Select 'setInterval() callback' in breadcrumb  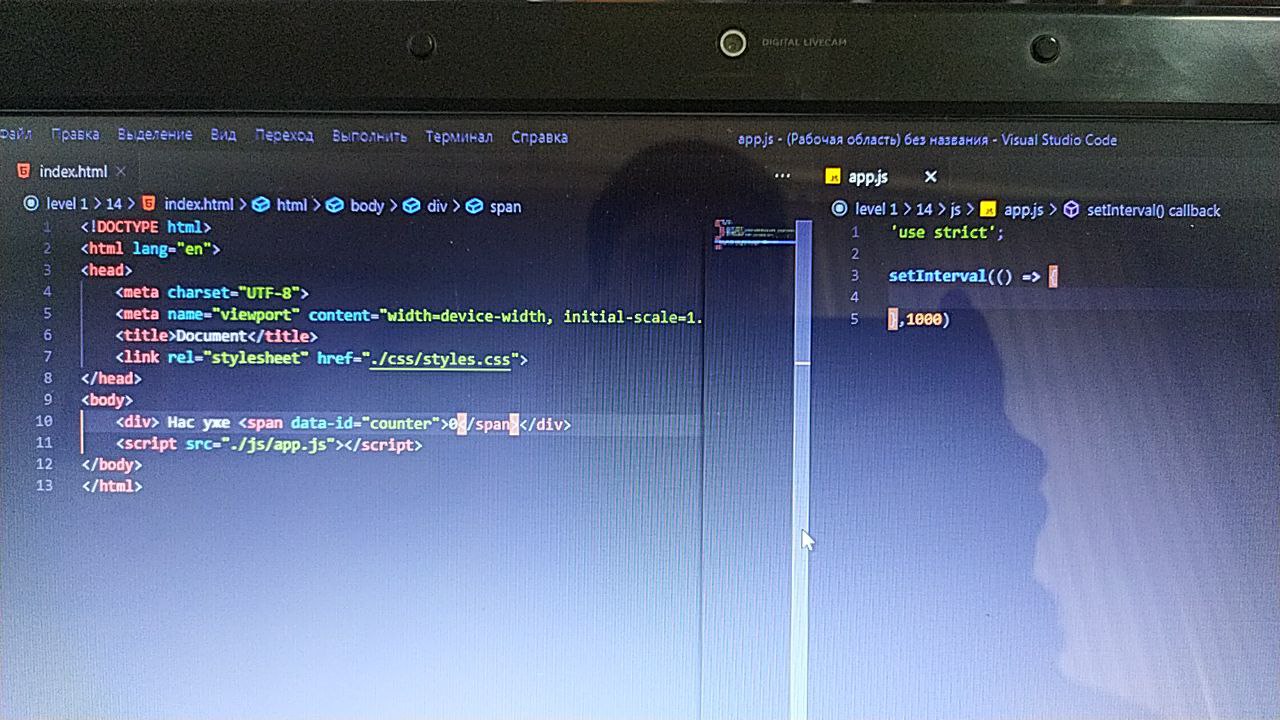pos(1154,211)
